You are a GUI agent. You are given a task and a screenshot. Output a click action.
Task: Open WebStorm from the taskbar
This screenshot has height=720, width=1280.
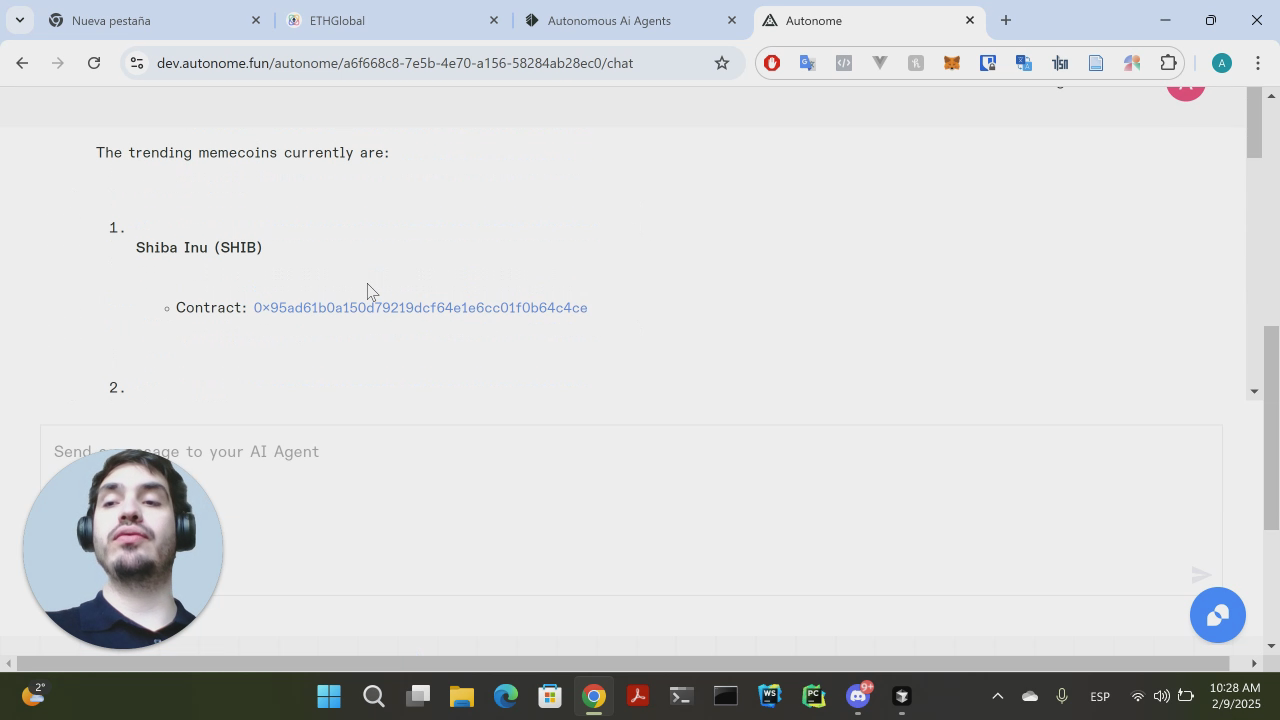[769, 696]
